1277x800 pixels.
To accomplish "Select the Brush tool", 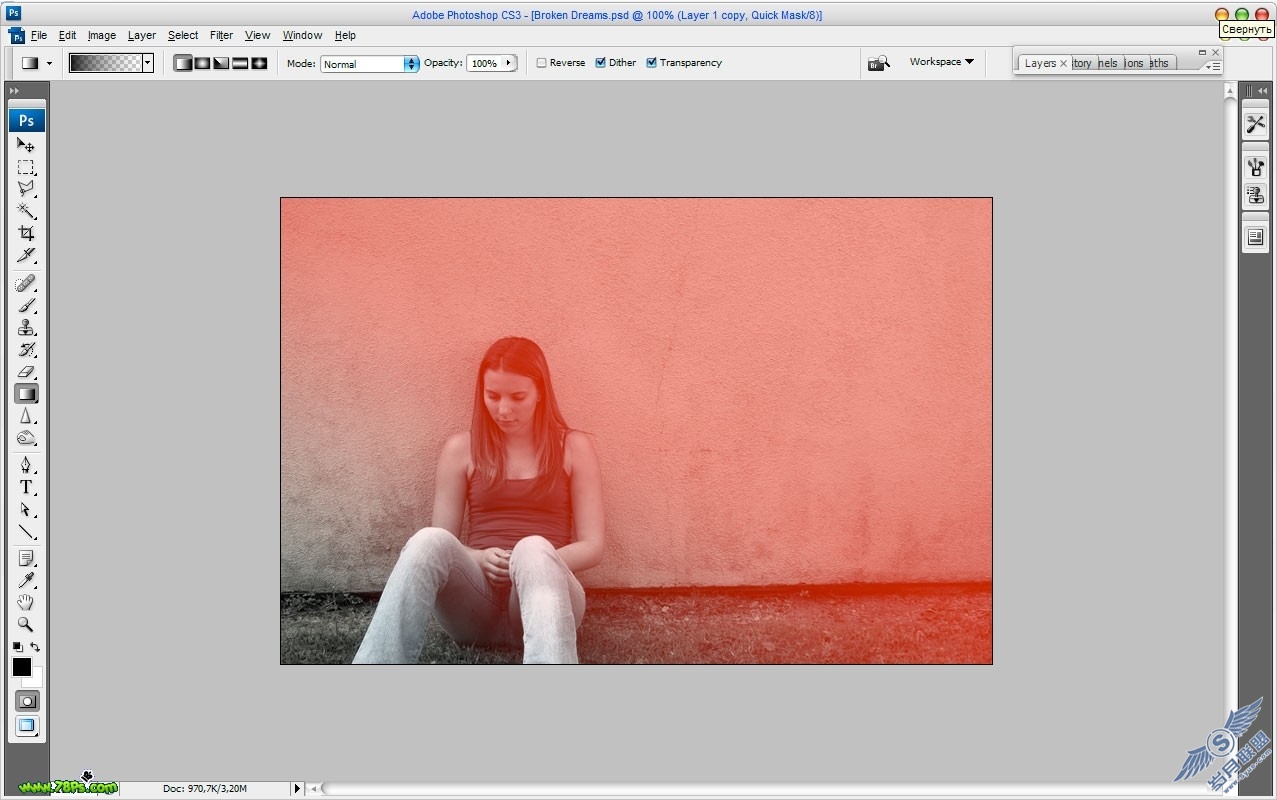I will pyautogui.click(x=26, y=306).
